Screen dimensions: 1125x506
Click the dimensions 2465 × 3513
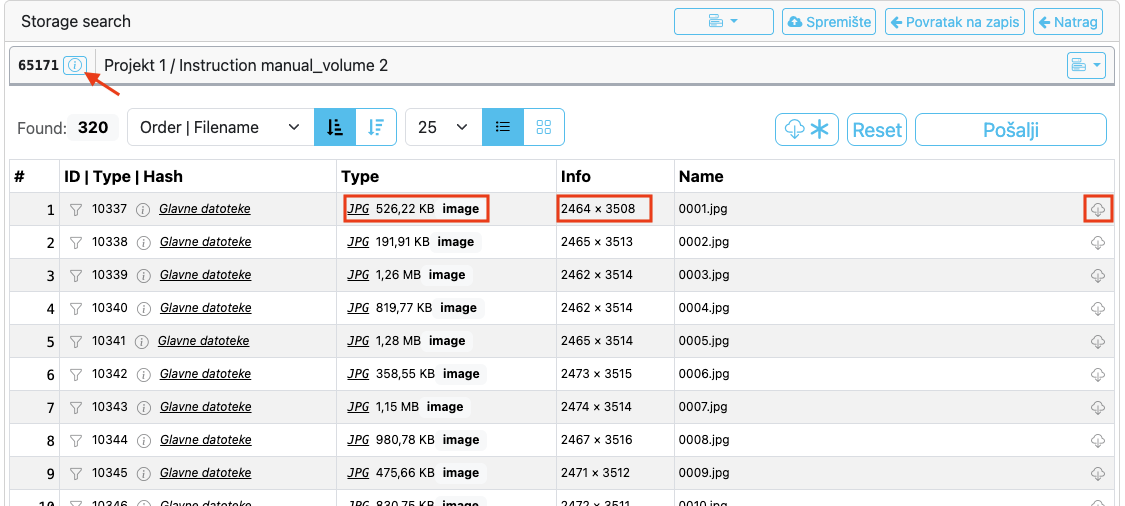[x=597, y=242]
